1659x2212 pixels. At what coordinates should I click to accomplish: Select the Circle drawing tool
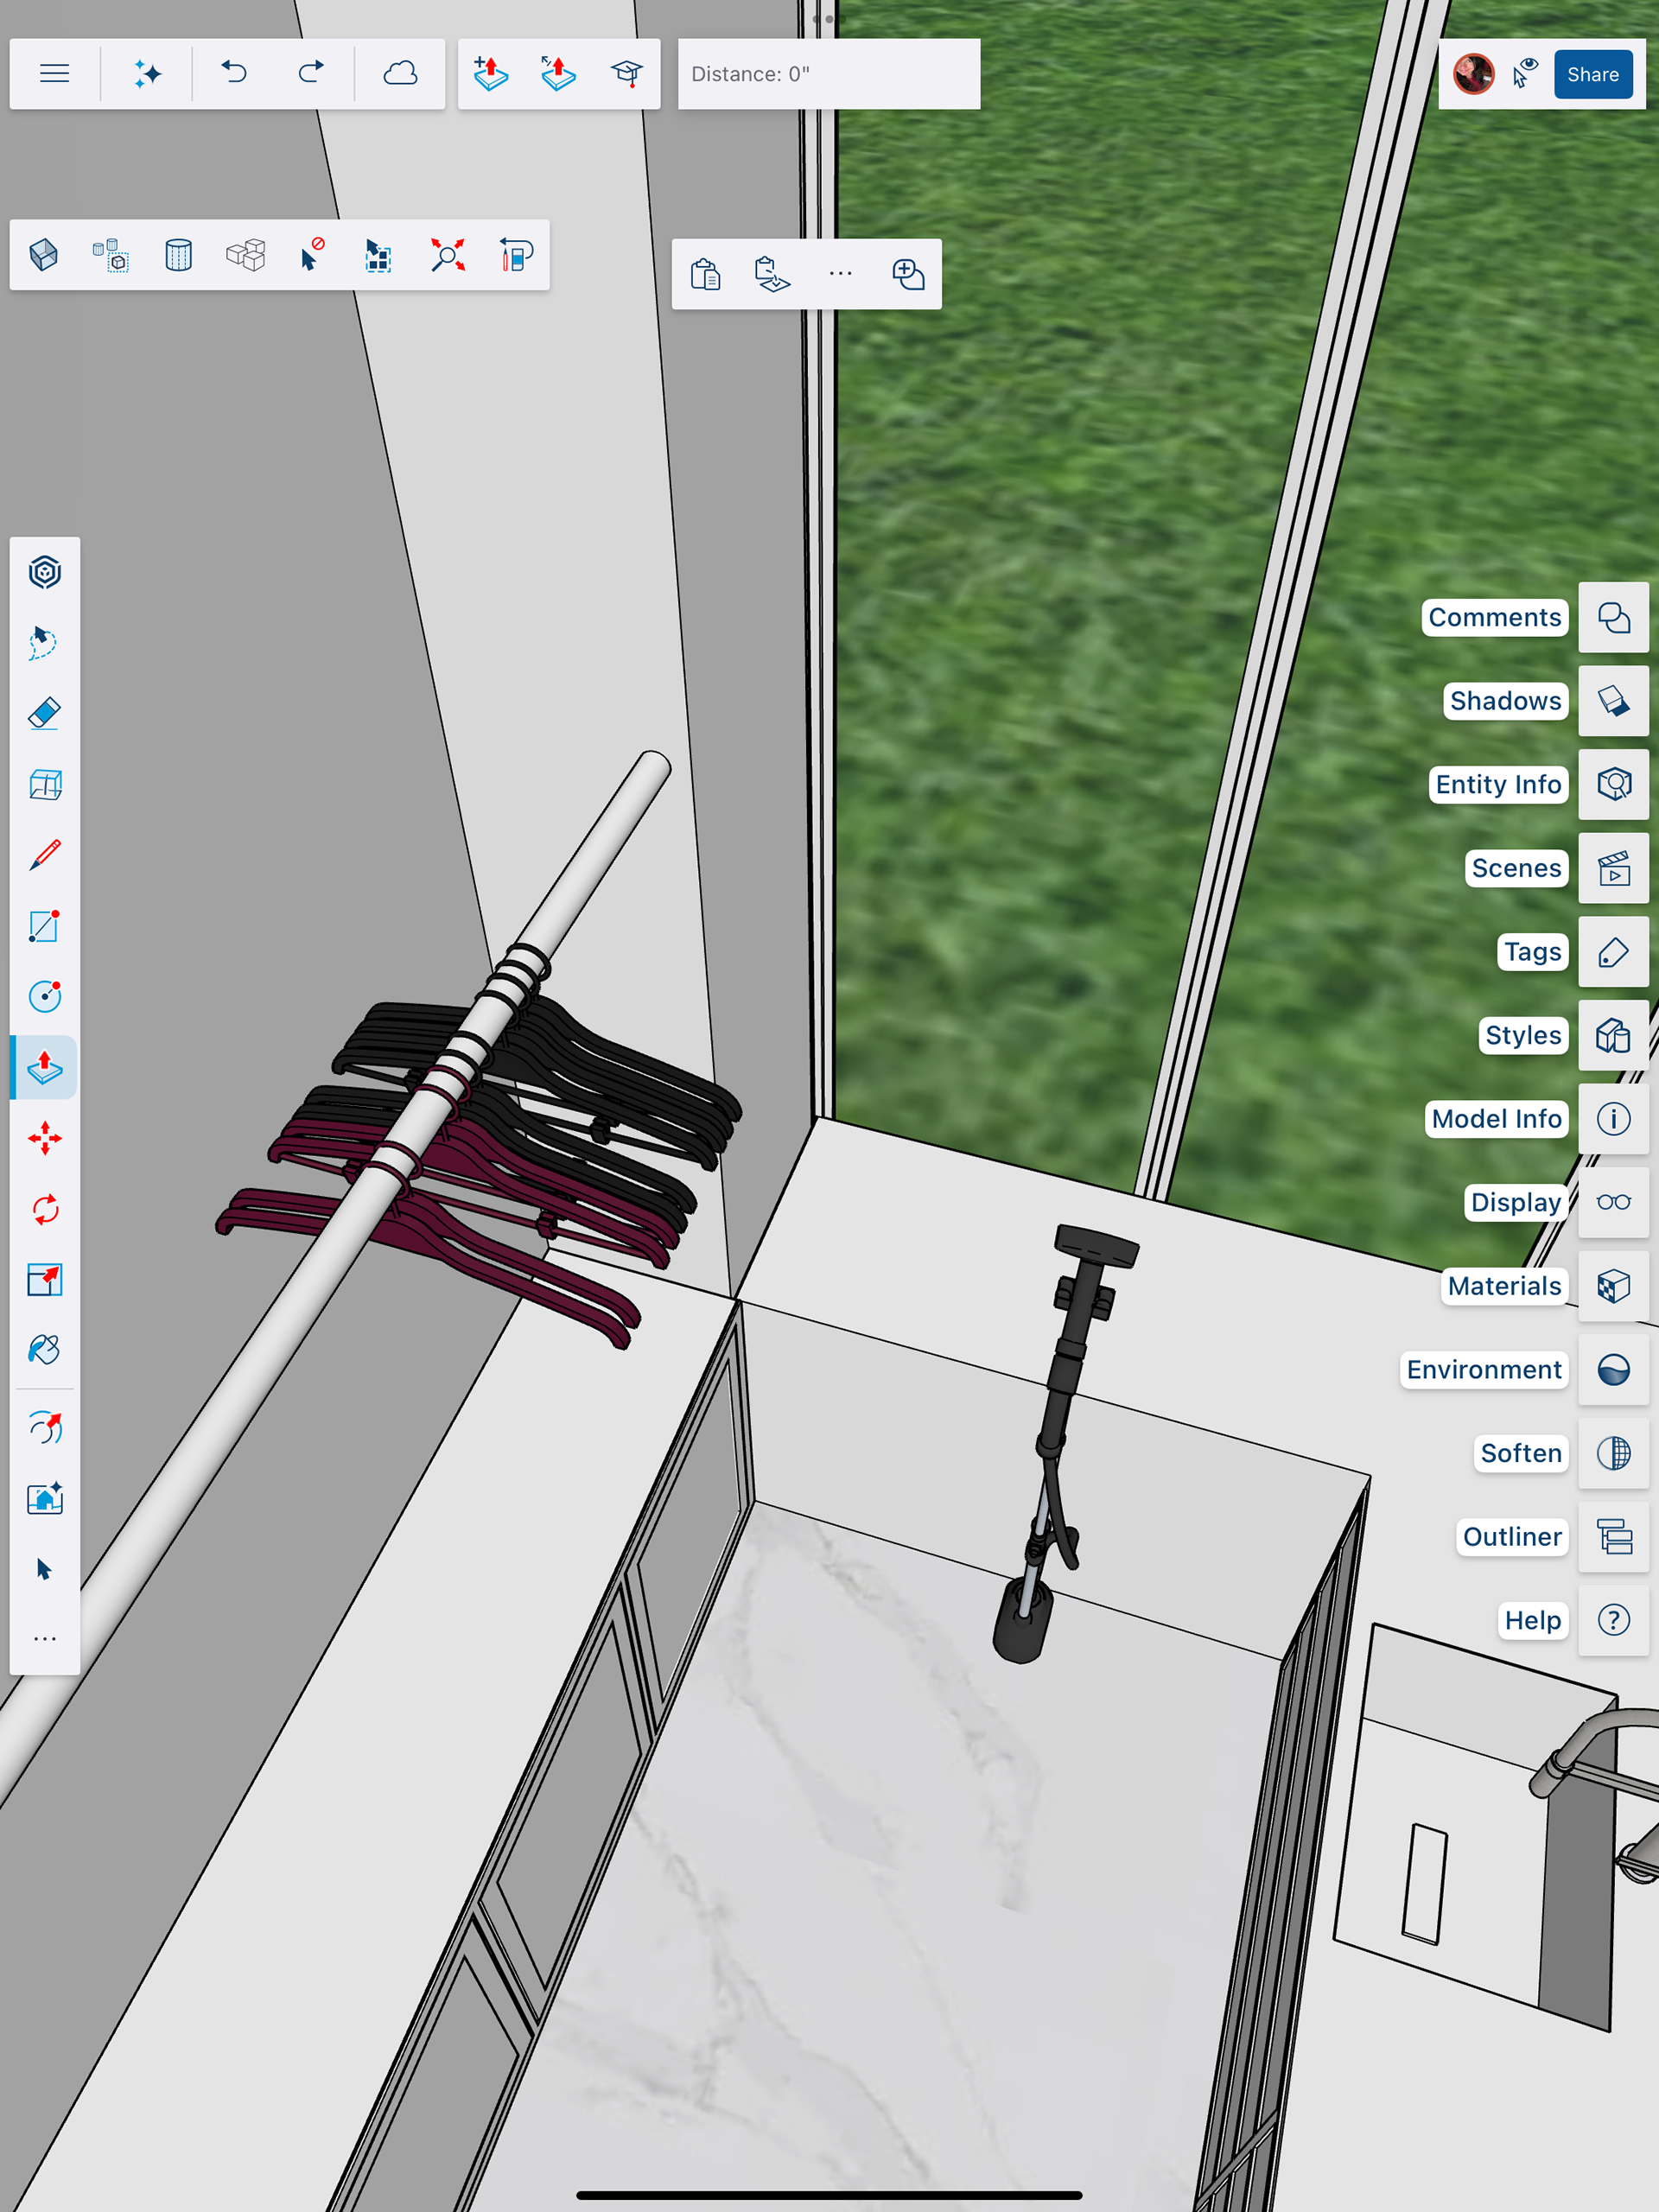(x=45, y=996)
